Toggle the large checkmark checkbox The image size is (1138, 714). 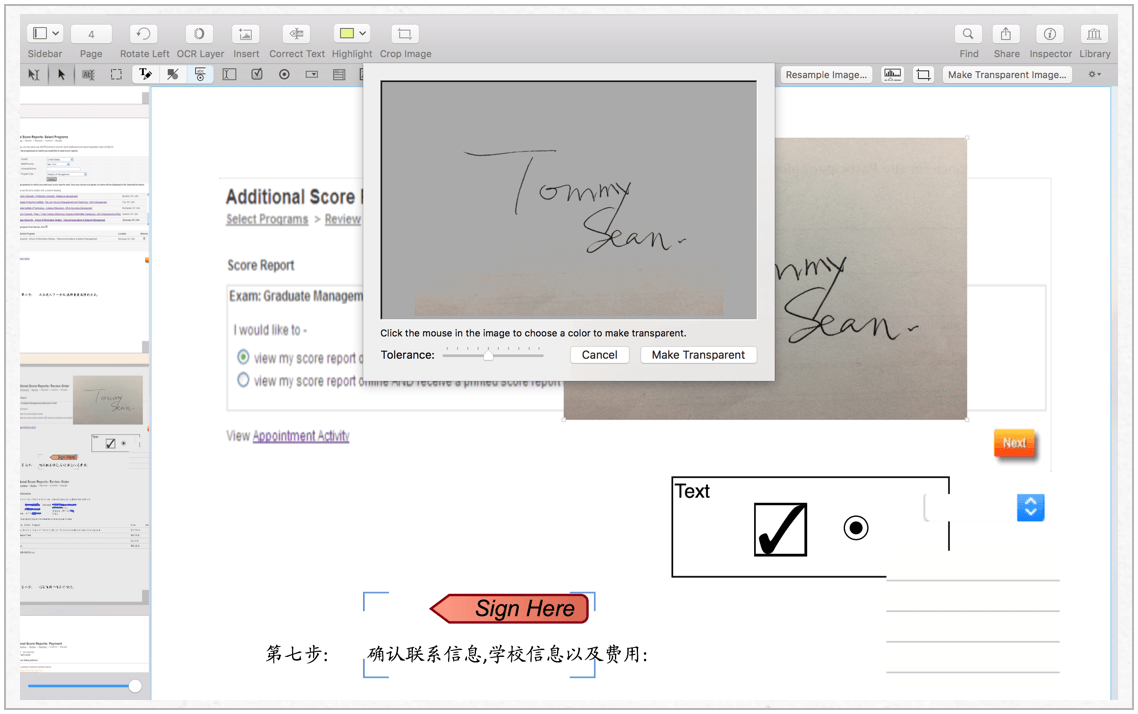tap(780, 529)
